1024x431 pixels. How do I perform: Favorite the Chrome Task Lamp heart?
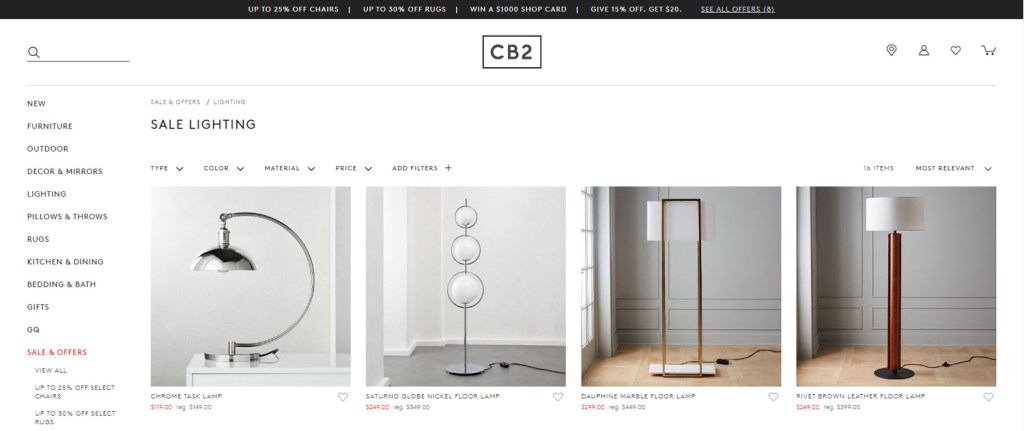(343, 396)
